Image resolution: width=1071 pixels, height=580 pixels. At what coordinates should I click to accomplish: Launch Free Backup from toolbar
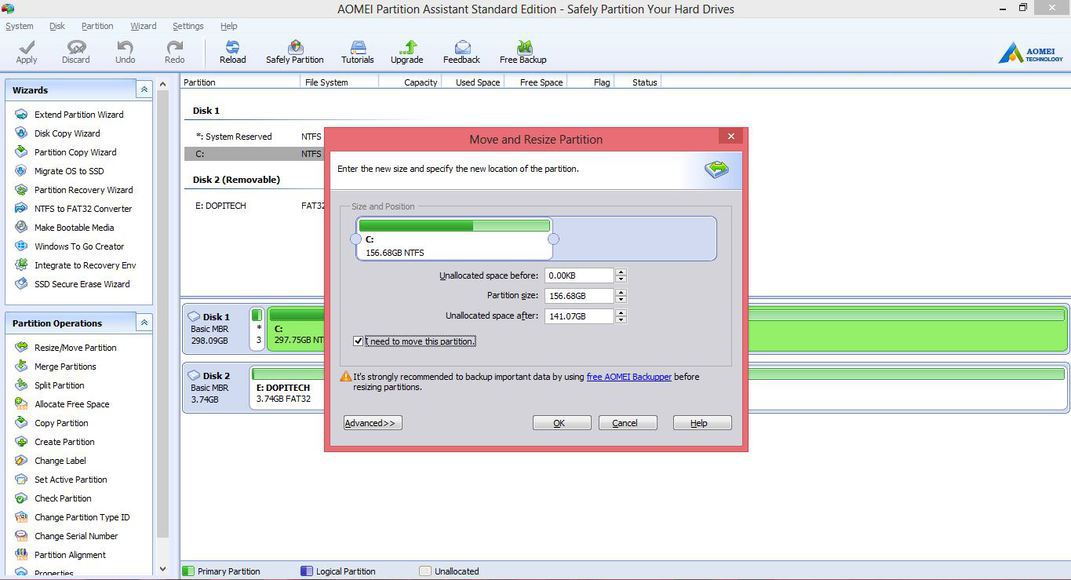[x=523, y=52]
